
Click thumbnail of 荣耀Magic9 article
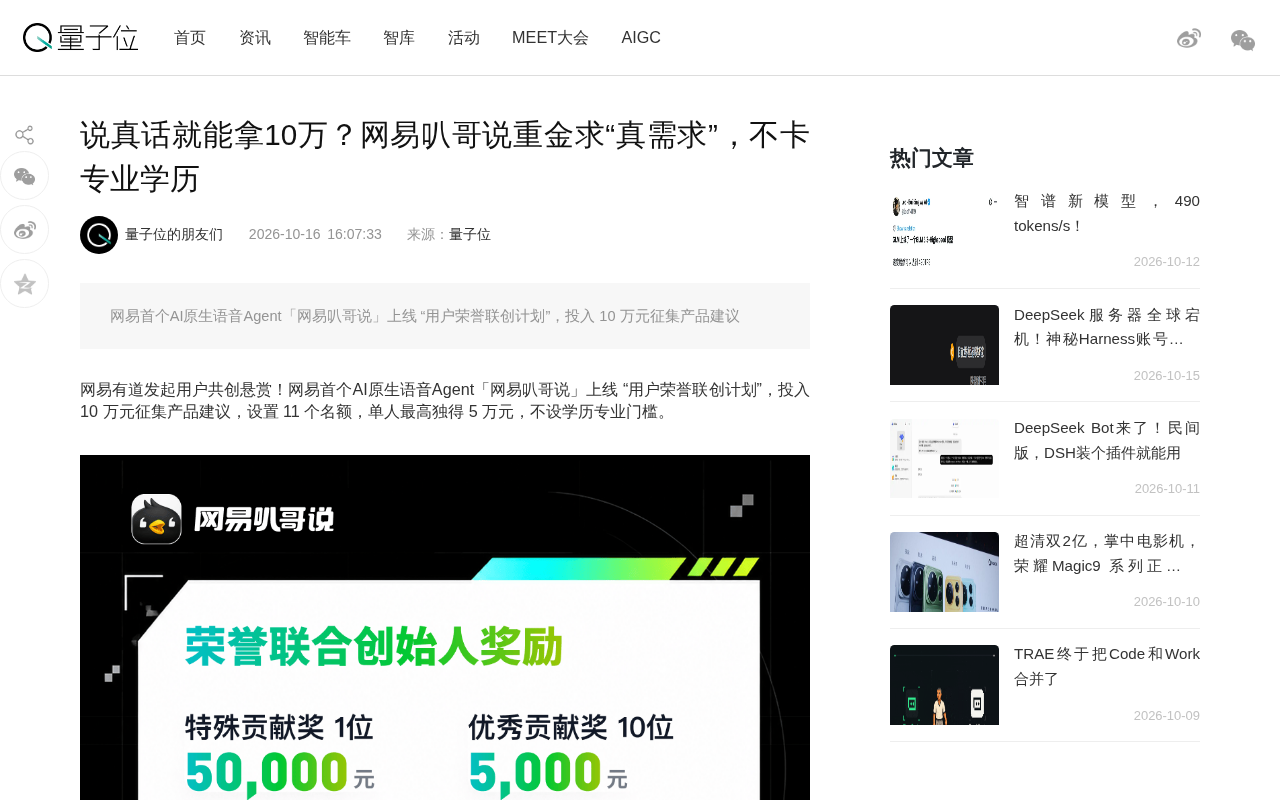(x=944, y=572)
